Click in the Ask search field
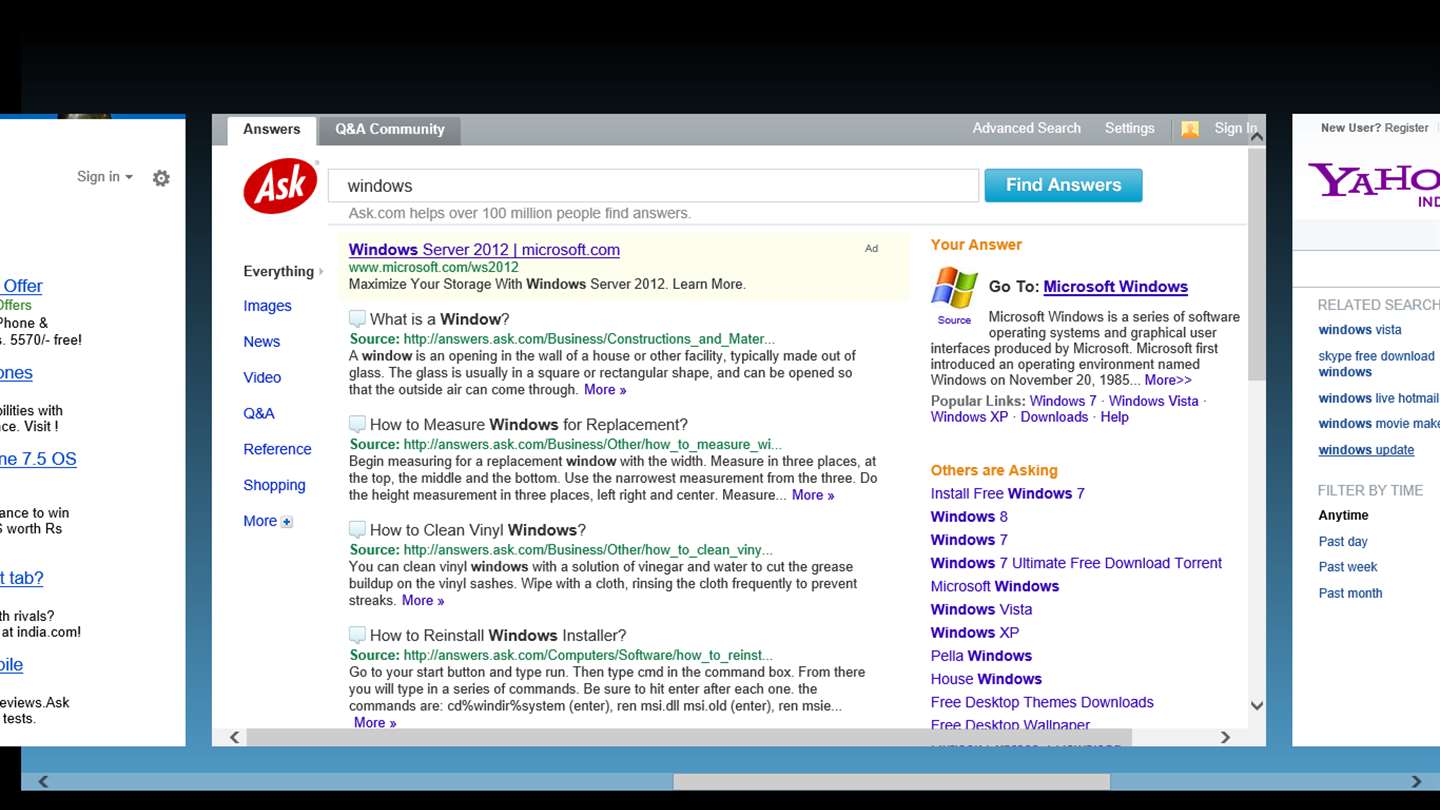 (653, 186)
